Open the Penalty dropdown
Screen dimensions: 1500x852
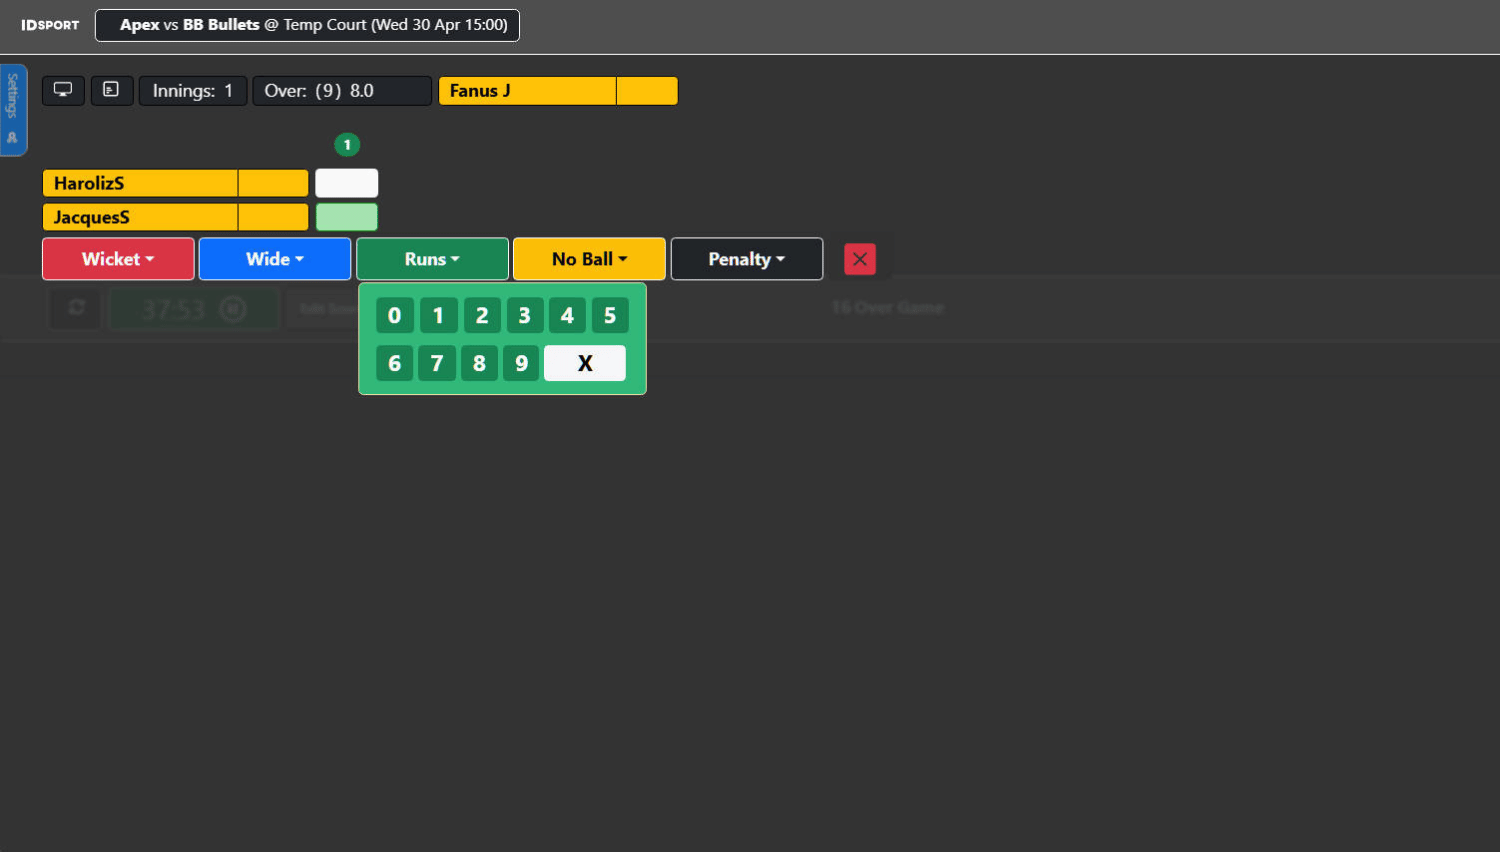[747, 259]
